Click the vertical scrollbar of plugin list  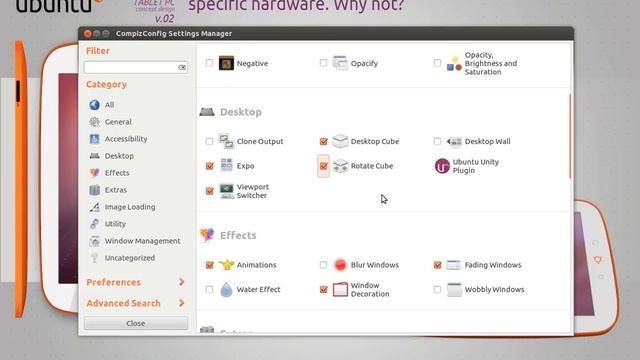[x=570, y=136]
